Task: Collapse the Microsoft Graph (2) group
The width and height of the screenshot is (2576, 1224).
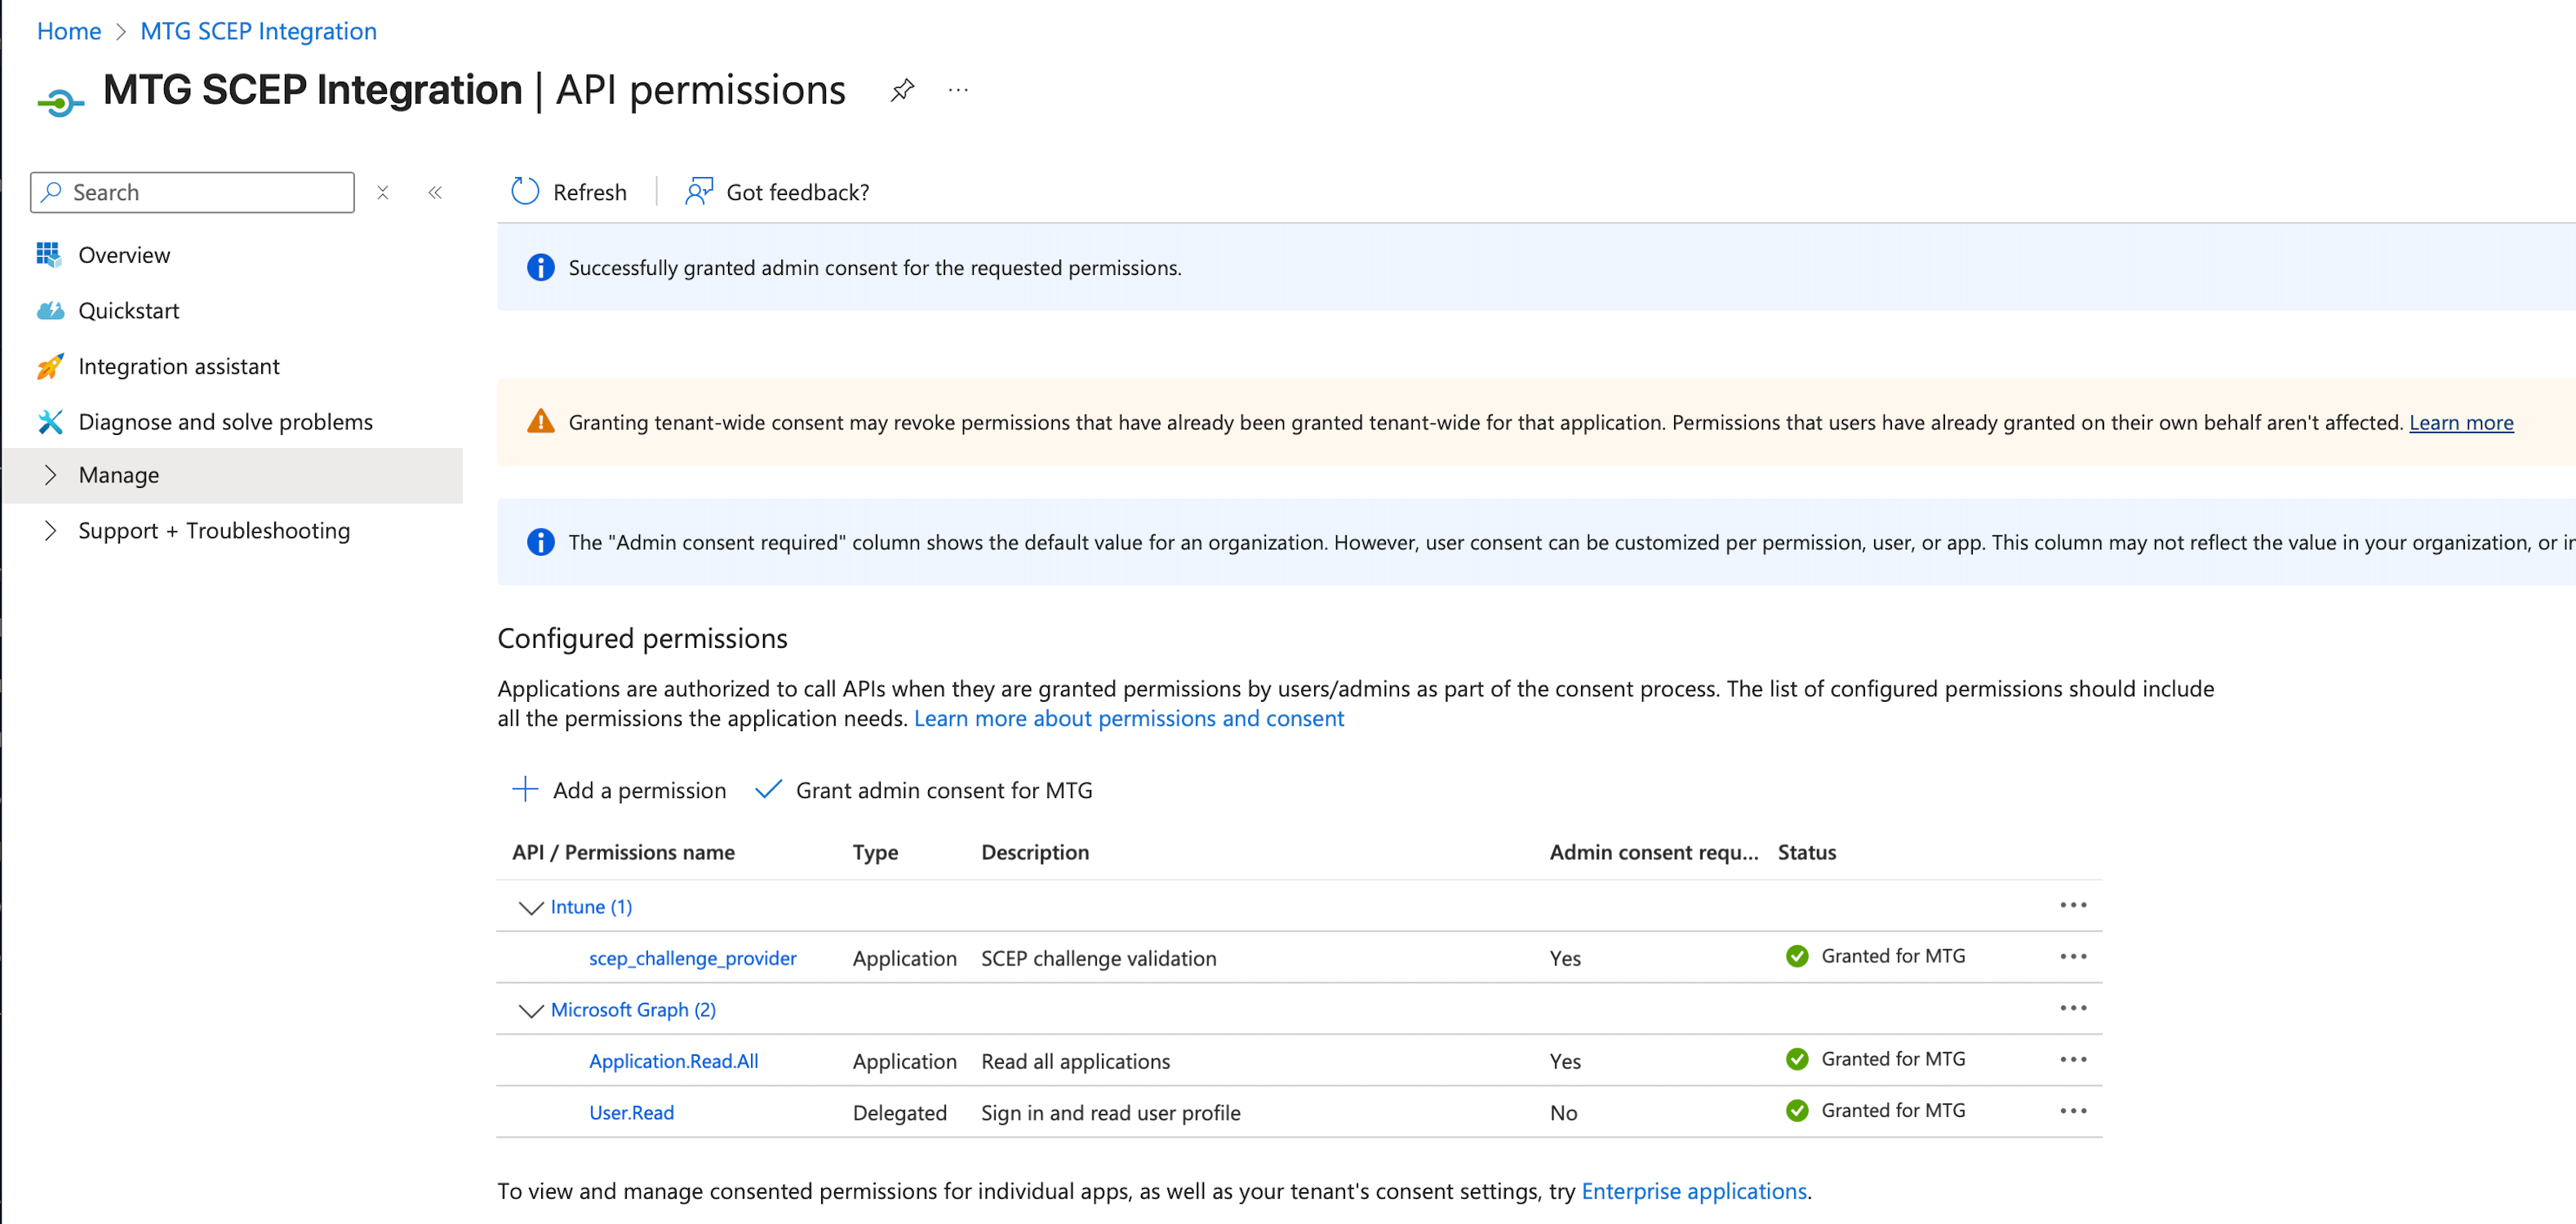Action: pyautogui.click(x=530, y=1010)
